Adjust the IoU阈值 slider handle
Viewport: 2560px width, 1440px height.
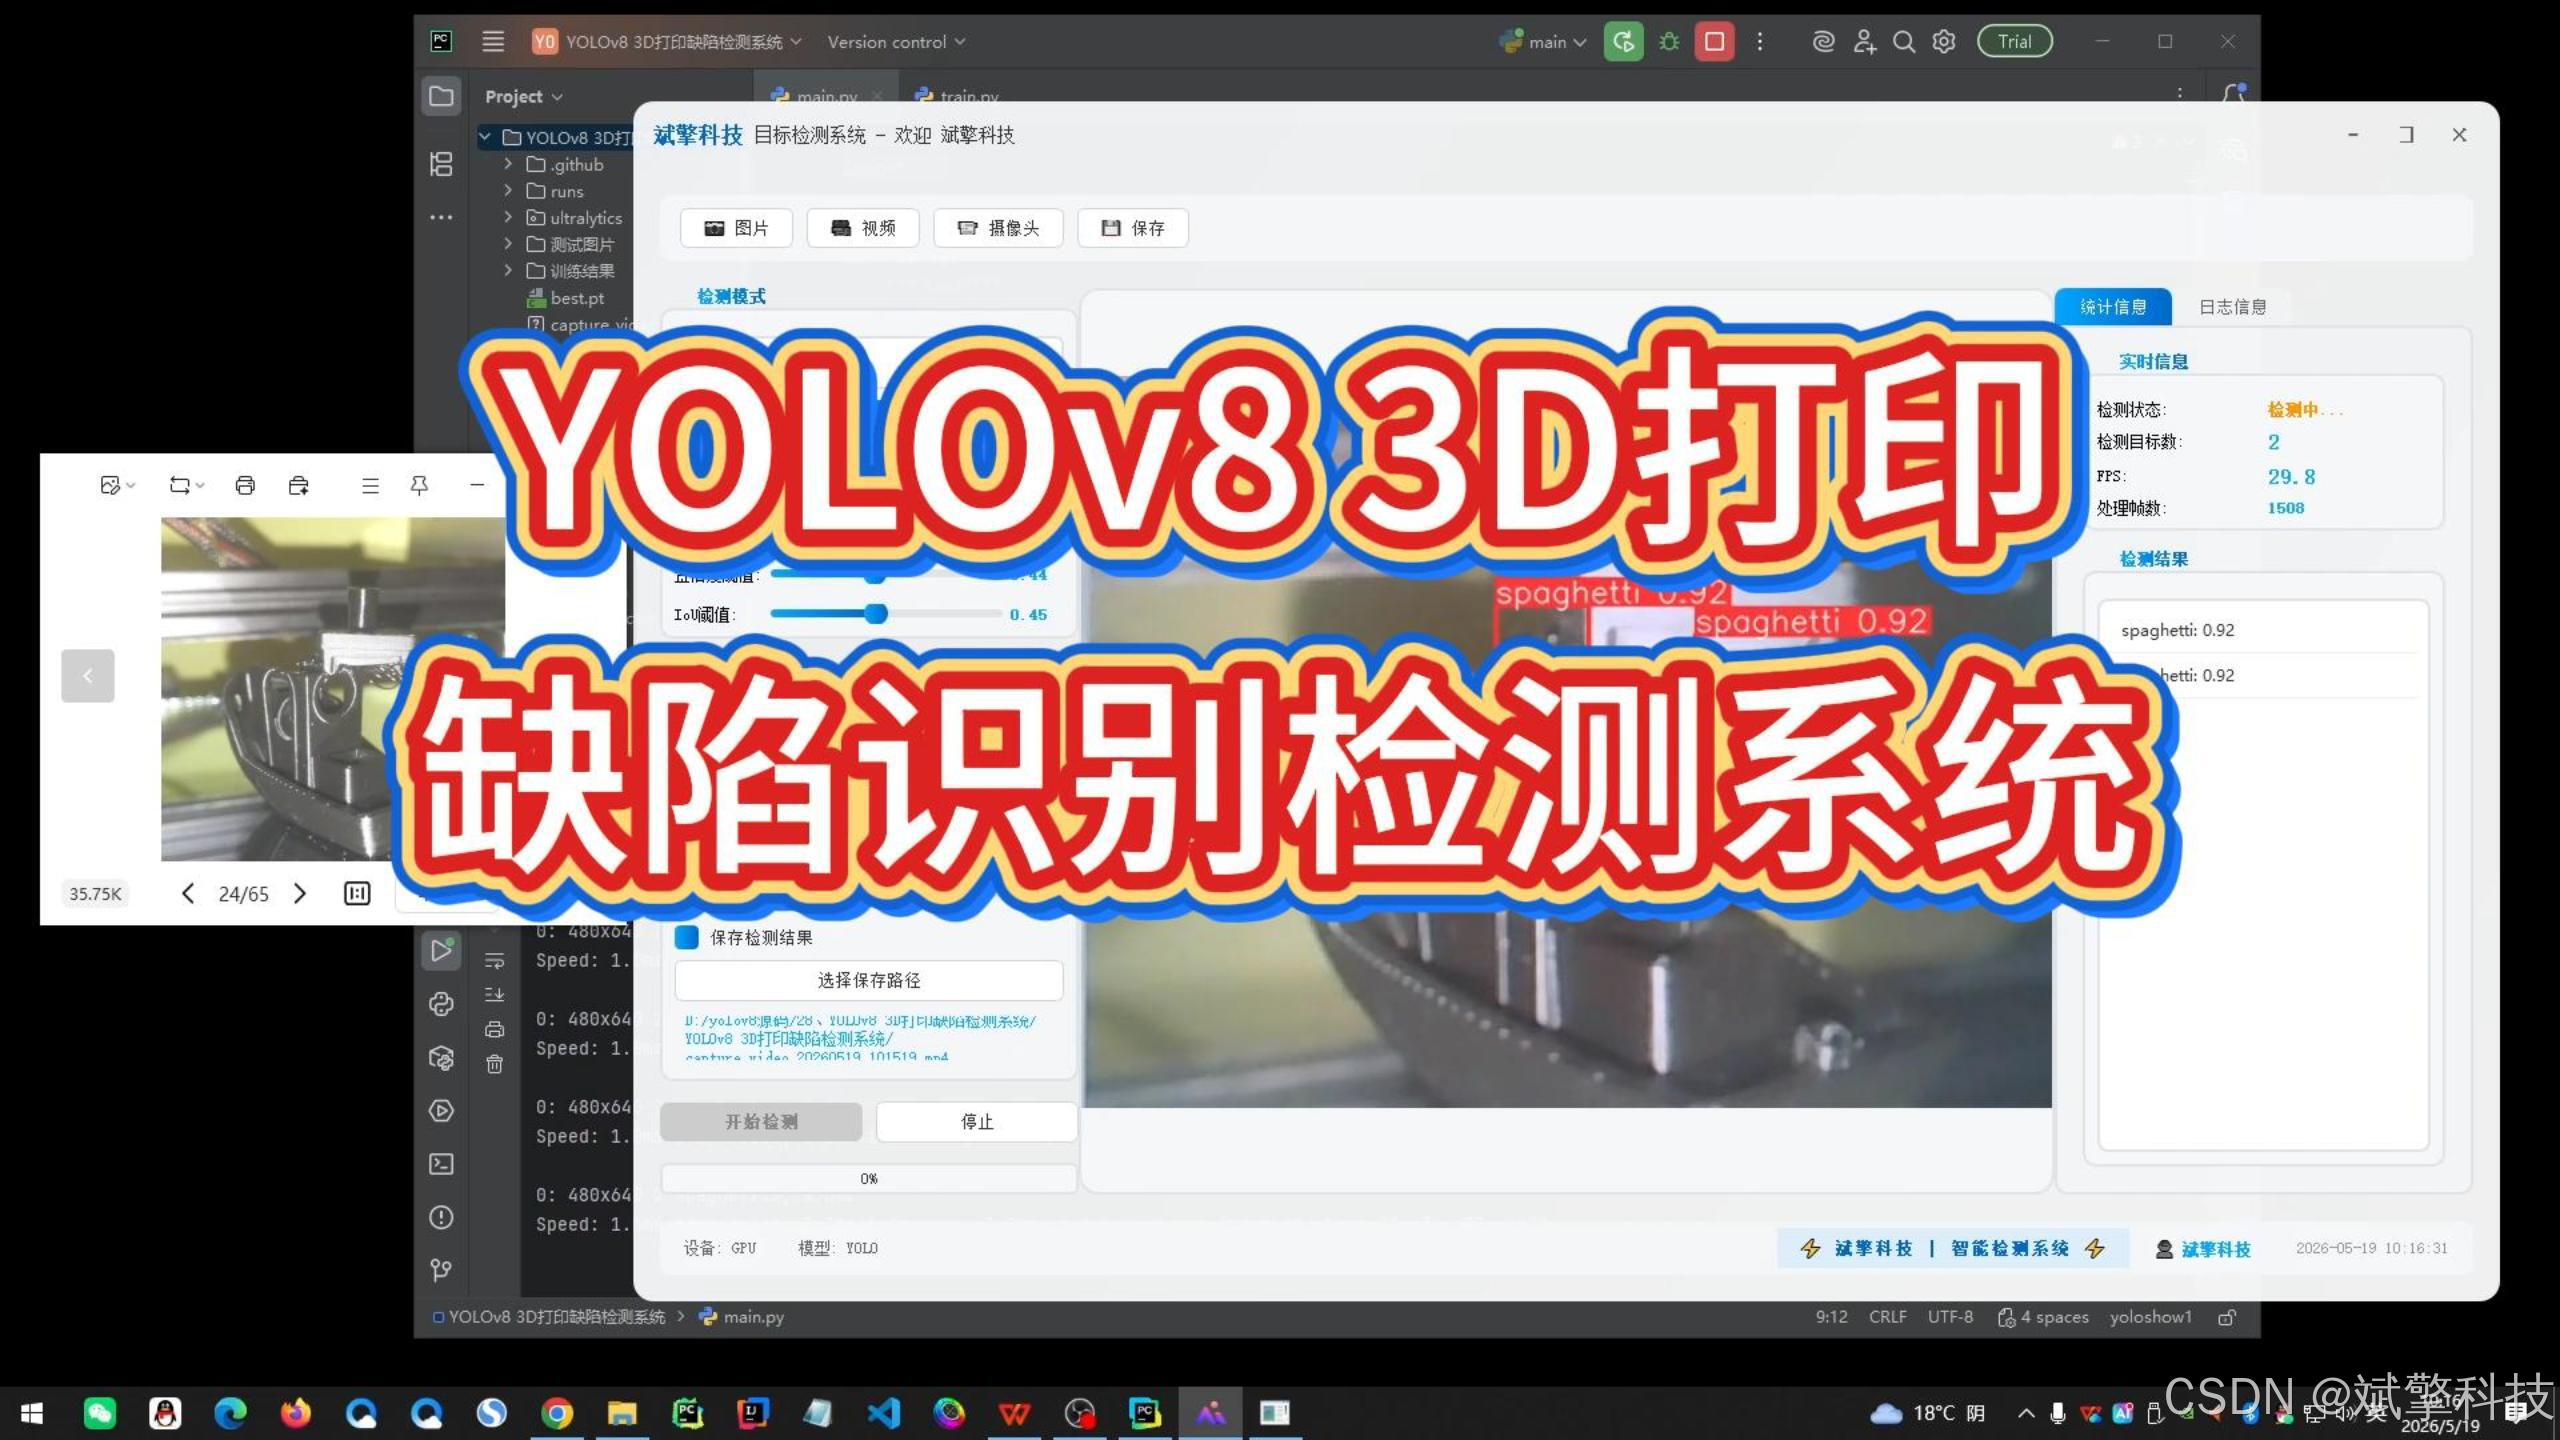875,613
